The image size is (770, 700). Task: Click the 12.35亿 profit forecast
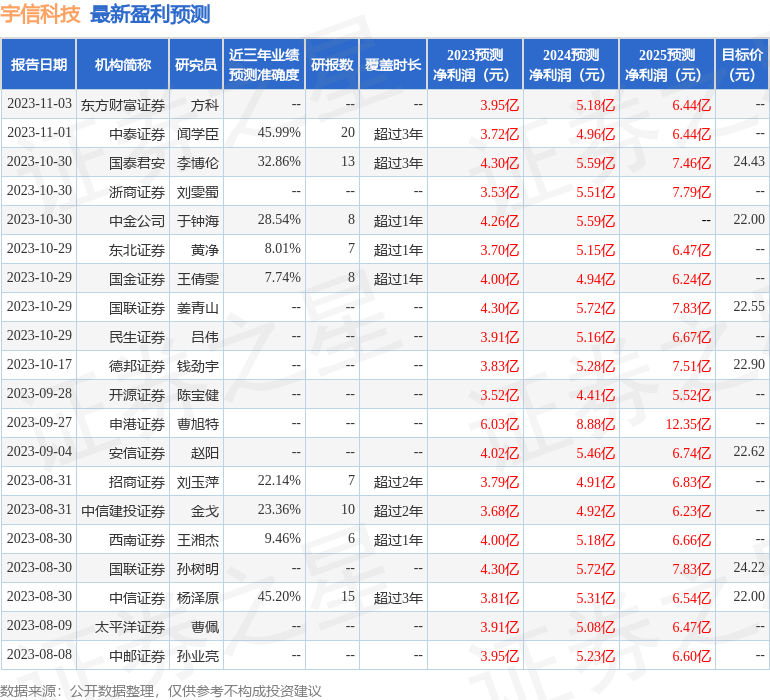[x=688, y=424]
